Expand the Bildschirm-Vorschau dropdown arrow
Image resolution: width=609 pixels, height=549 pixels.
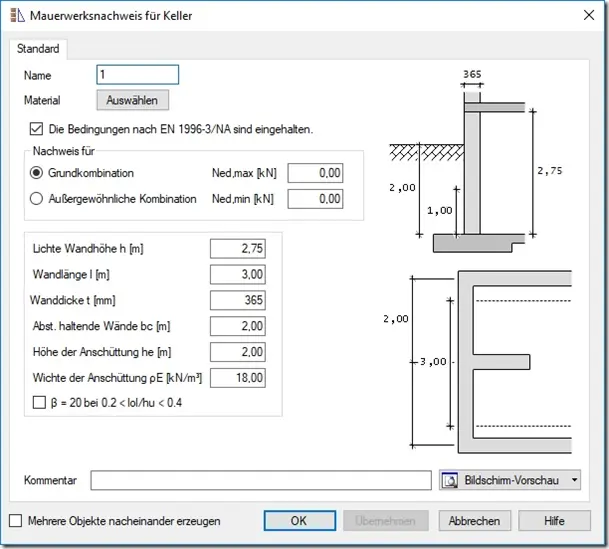coord(574,480)
